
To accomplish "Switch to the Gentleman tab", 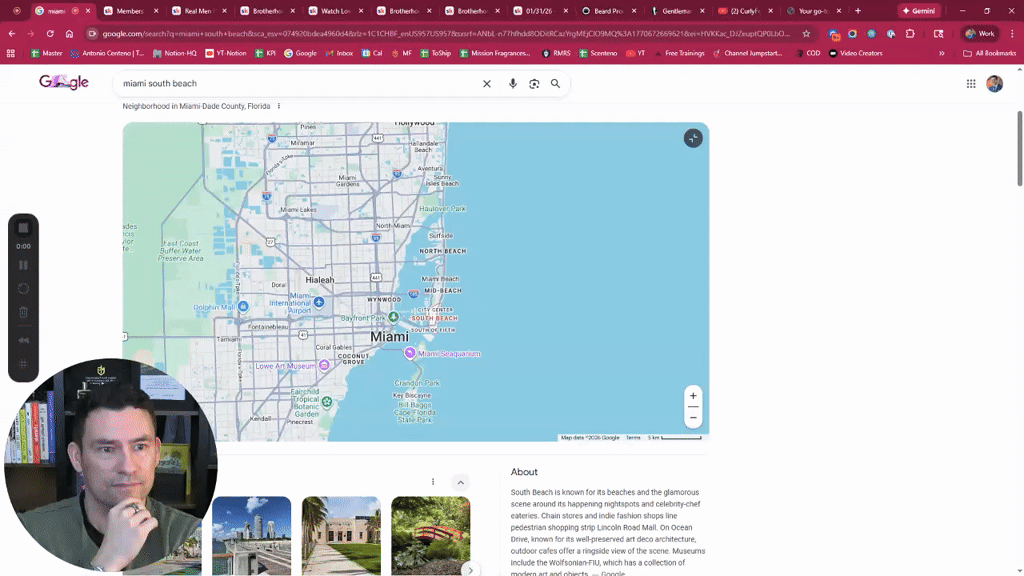I will tap(676, 10).
